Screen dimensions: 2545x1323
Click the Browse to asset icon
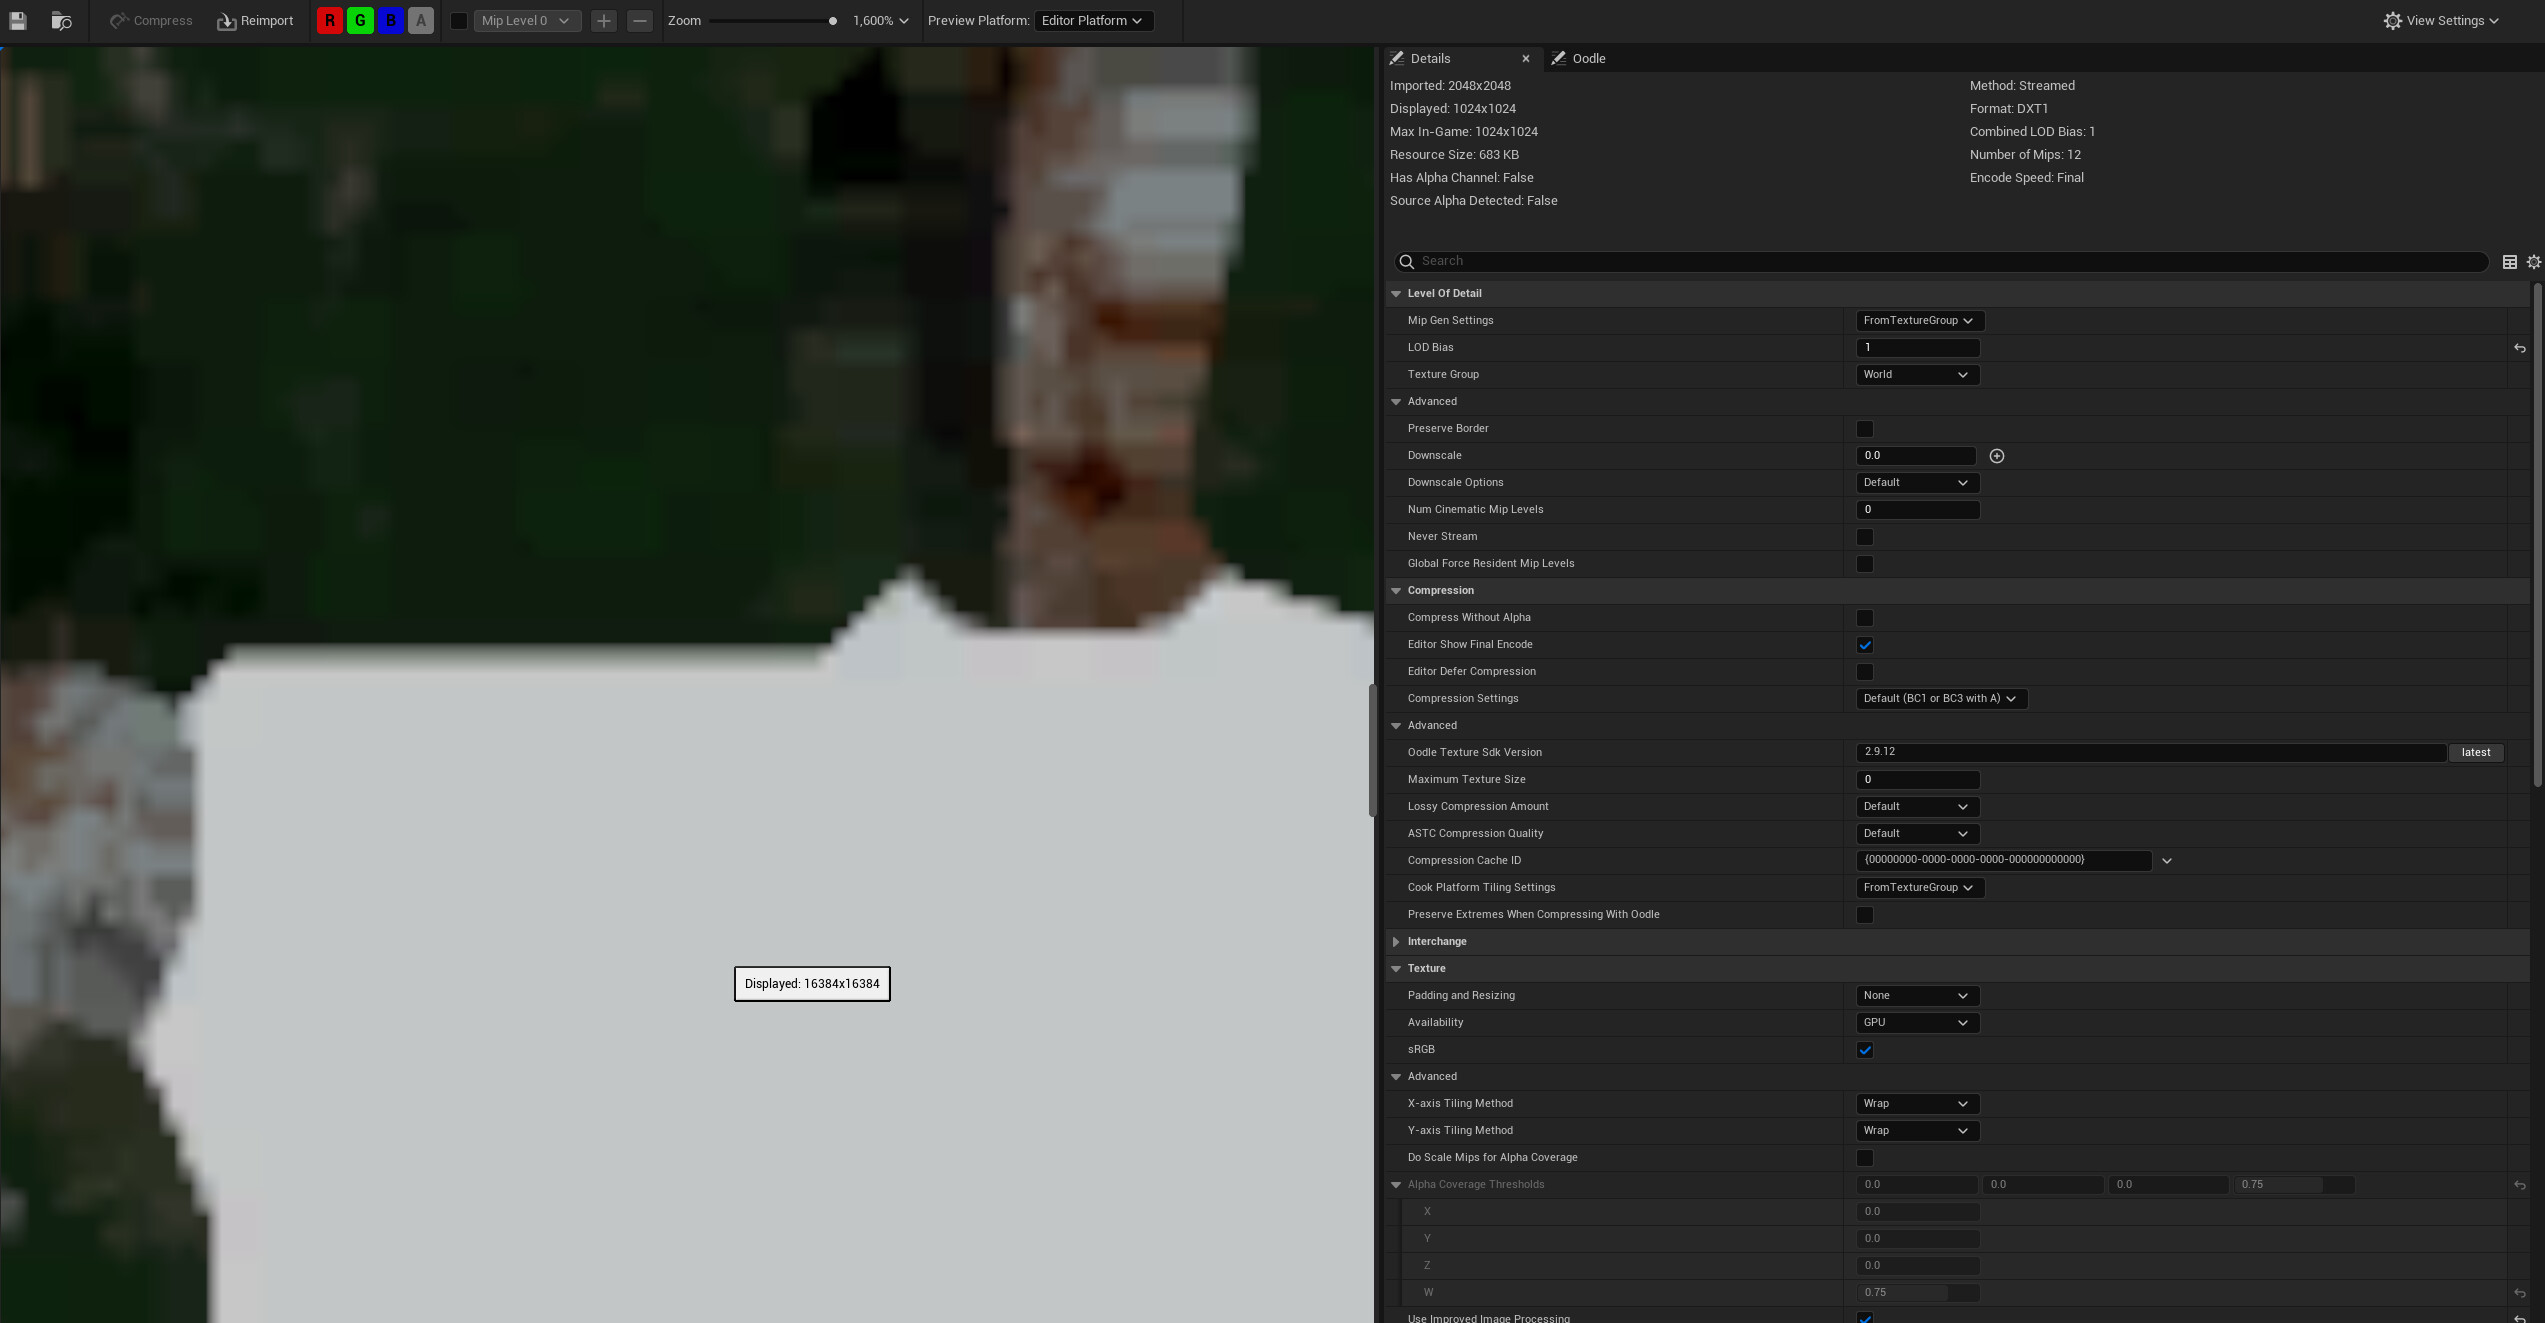point(61,21)
